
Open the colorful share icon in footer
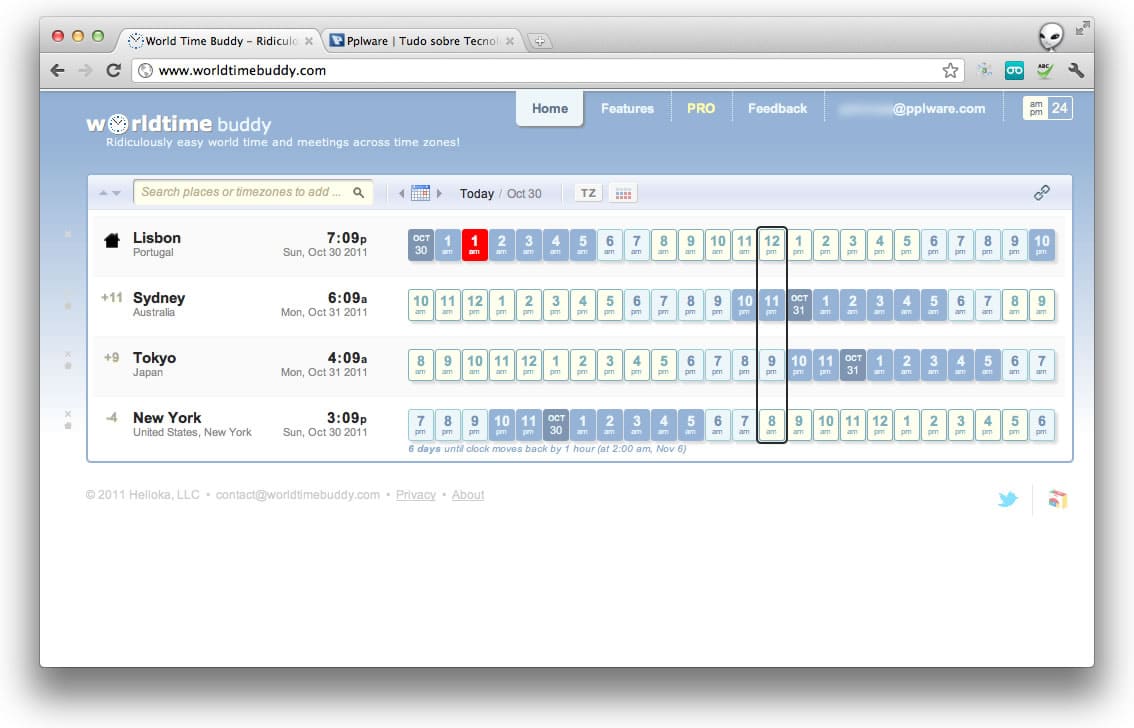(x=1057, y=499)
